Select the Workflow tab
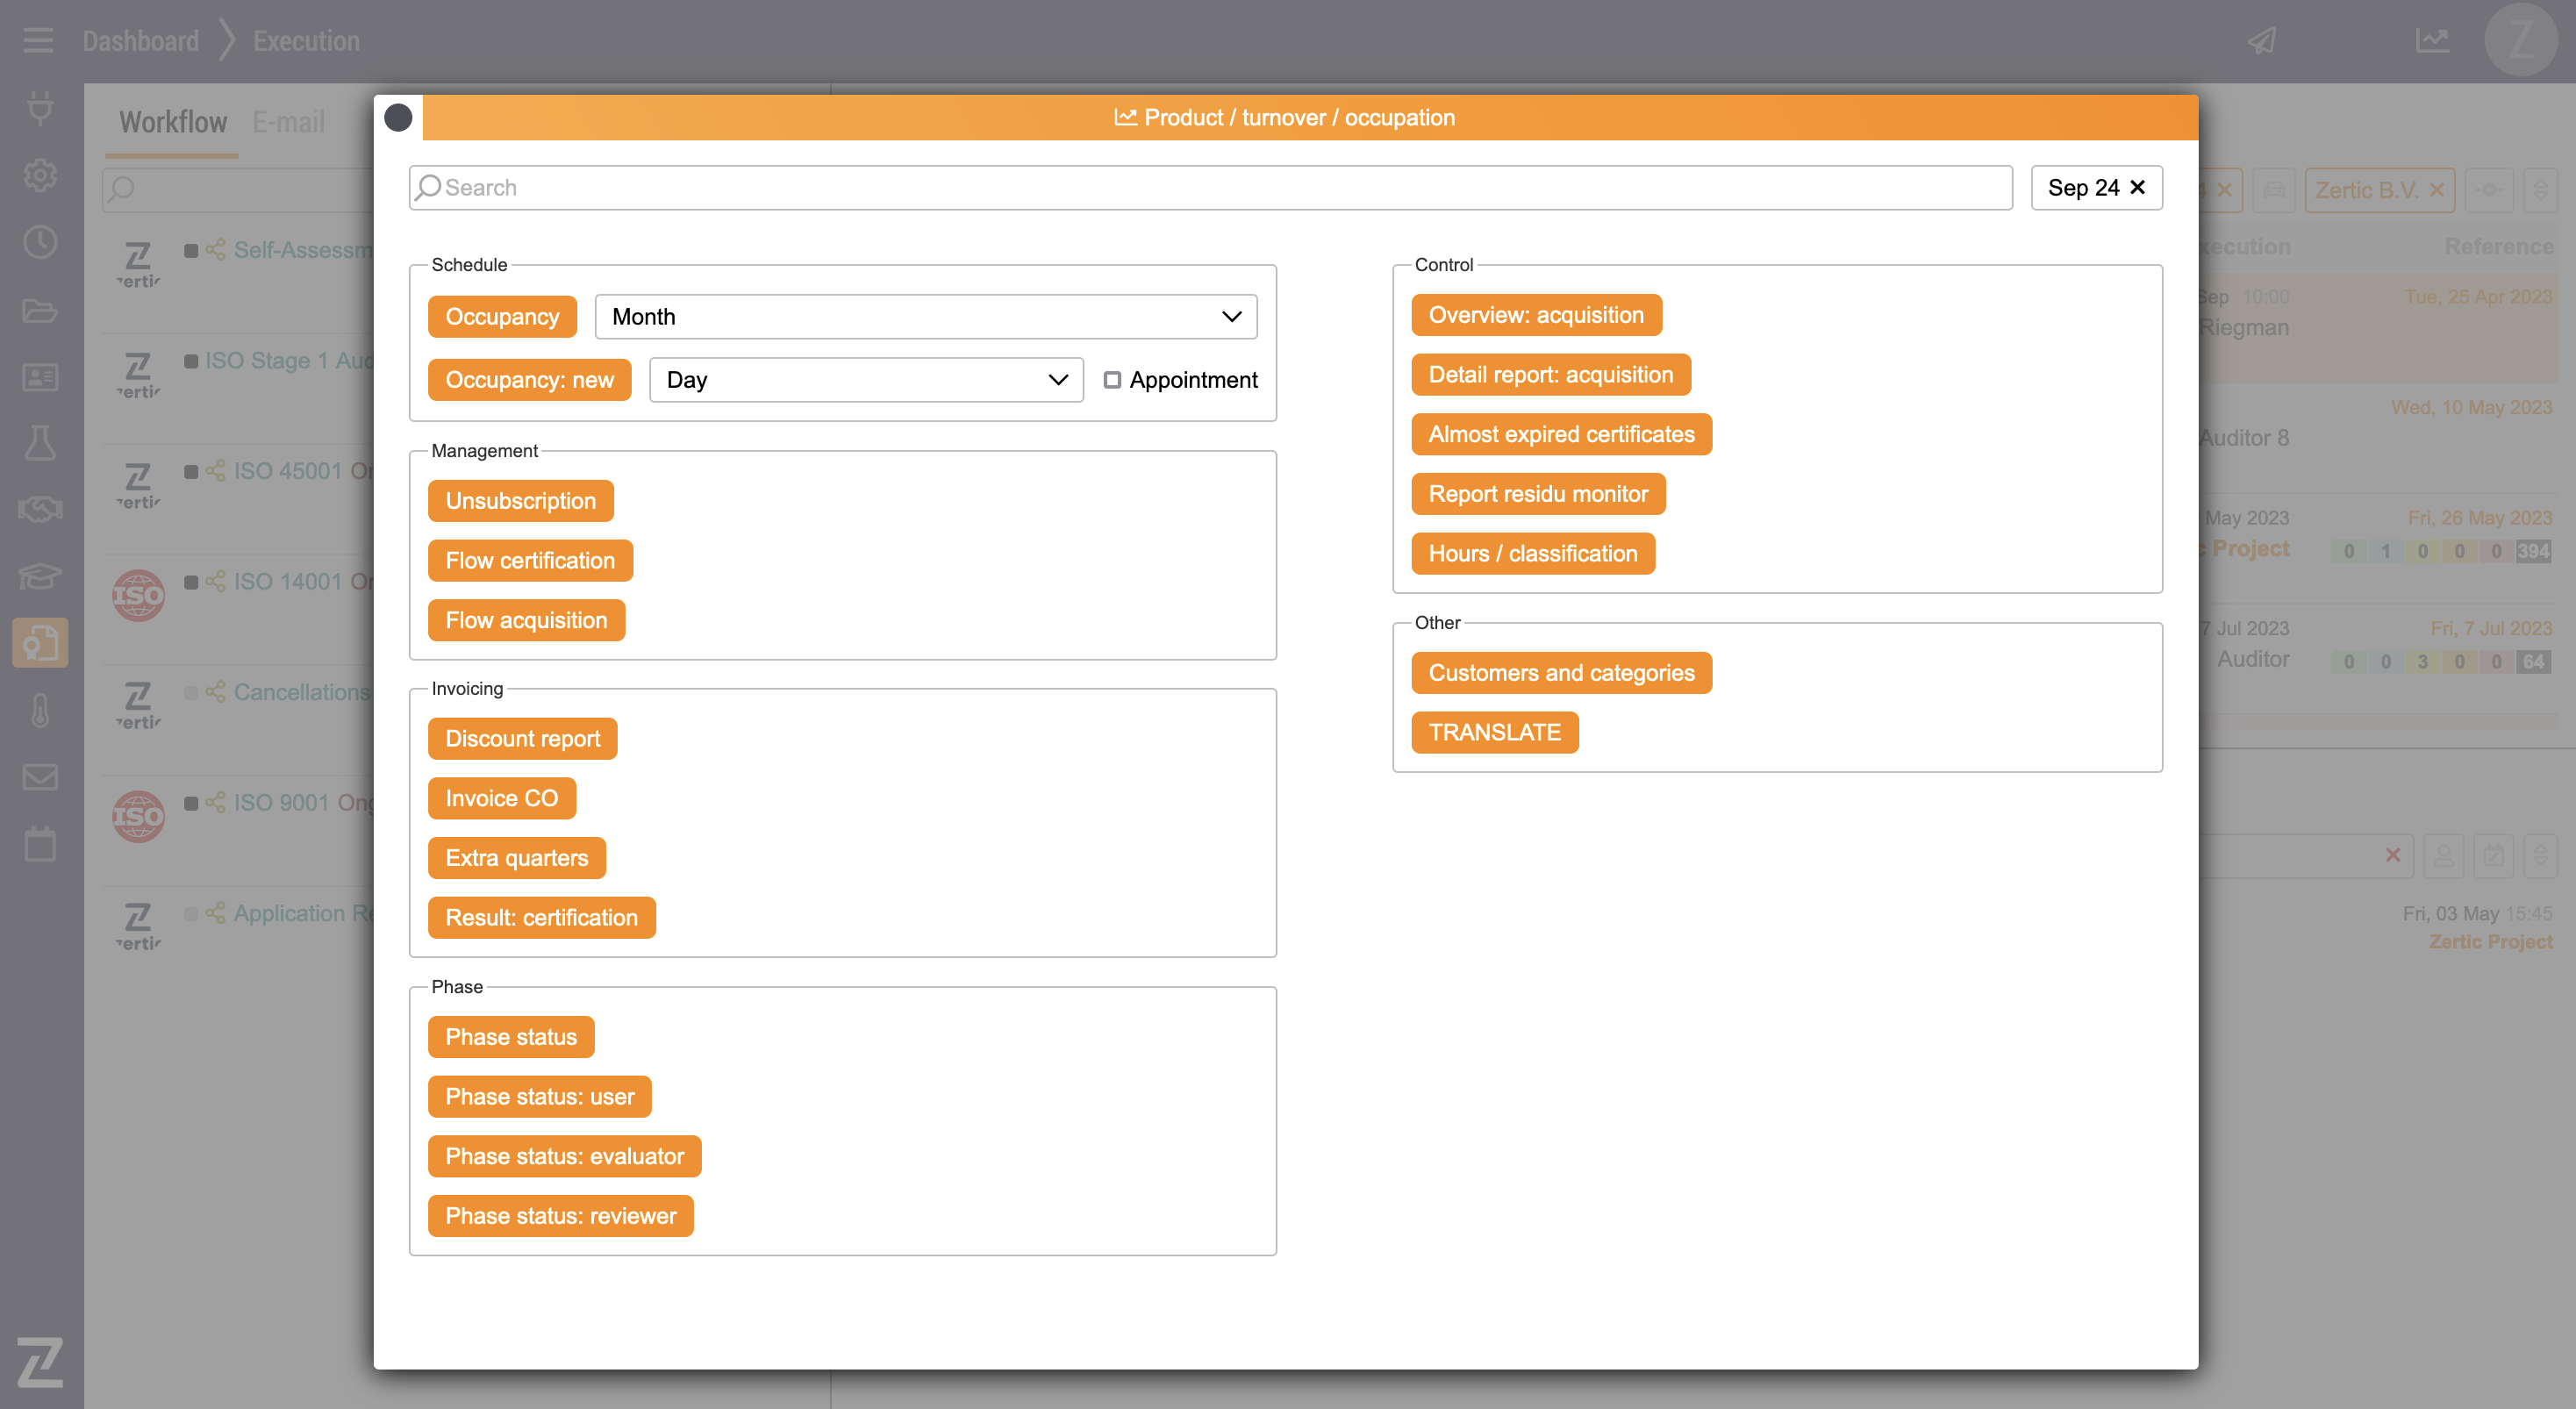 173,122
